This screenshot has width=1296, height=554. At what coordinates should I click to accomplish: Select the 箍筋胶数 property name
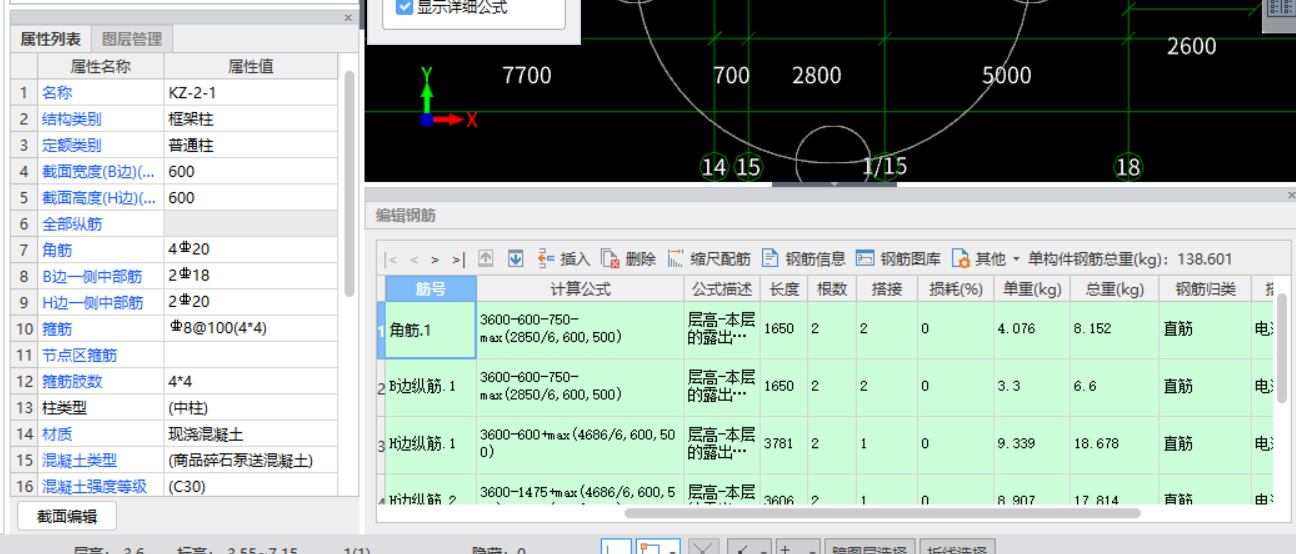71,382
